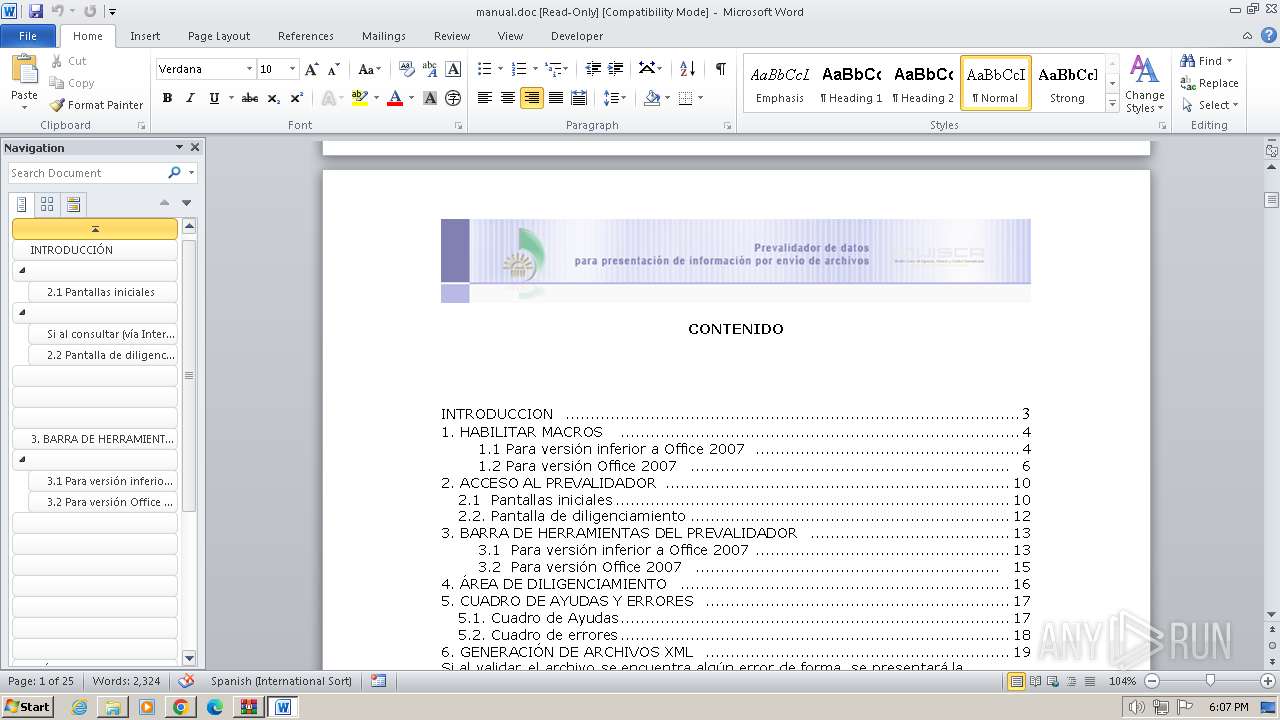Image resolution: width=1280 pixels, height=720 pixels.
Task: Click font color swatch button
Action: click(394, 98)
